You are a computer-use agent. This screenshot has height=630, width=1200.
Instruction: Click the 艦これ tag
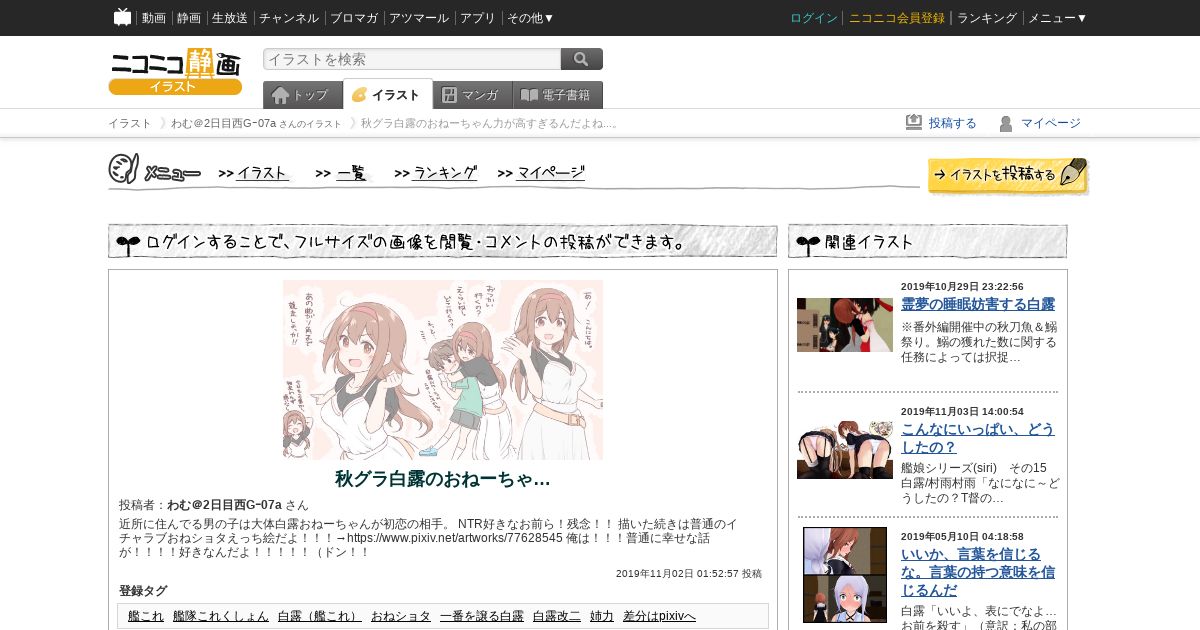pos(146,616)
